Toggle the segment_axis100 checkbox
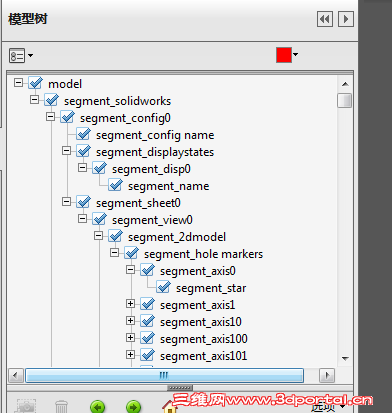392x413 pixels. 147,338
